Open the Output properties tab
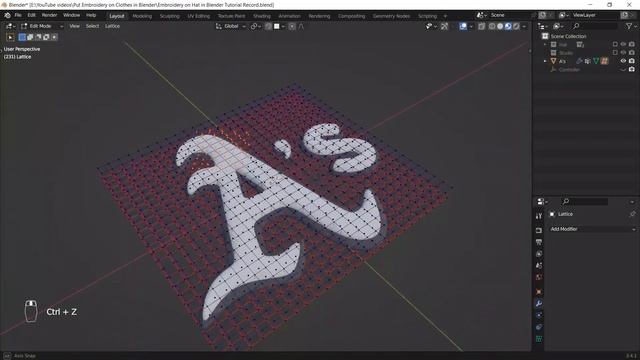The width and height of the screenshot is (640, 360). pyautogui.click(x=539, y=242)
